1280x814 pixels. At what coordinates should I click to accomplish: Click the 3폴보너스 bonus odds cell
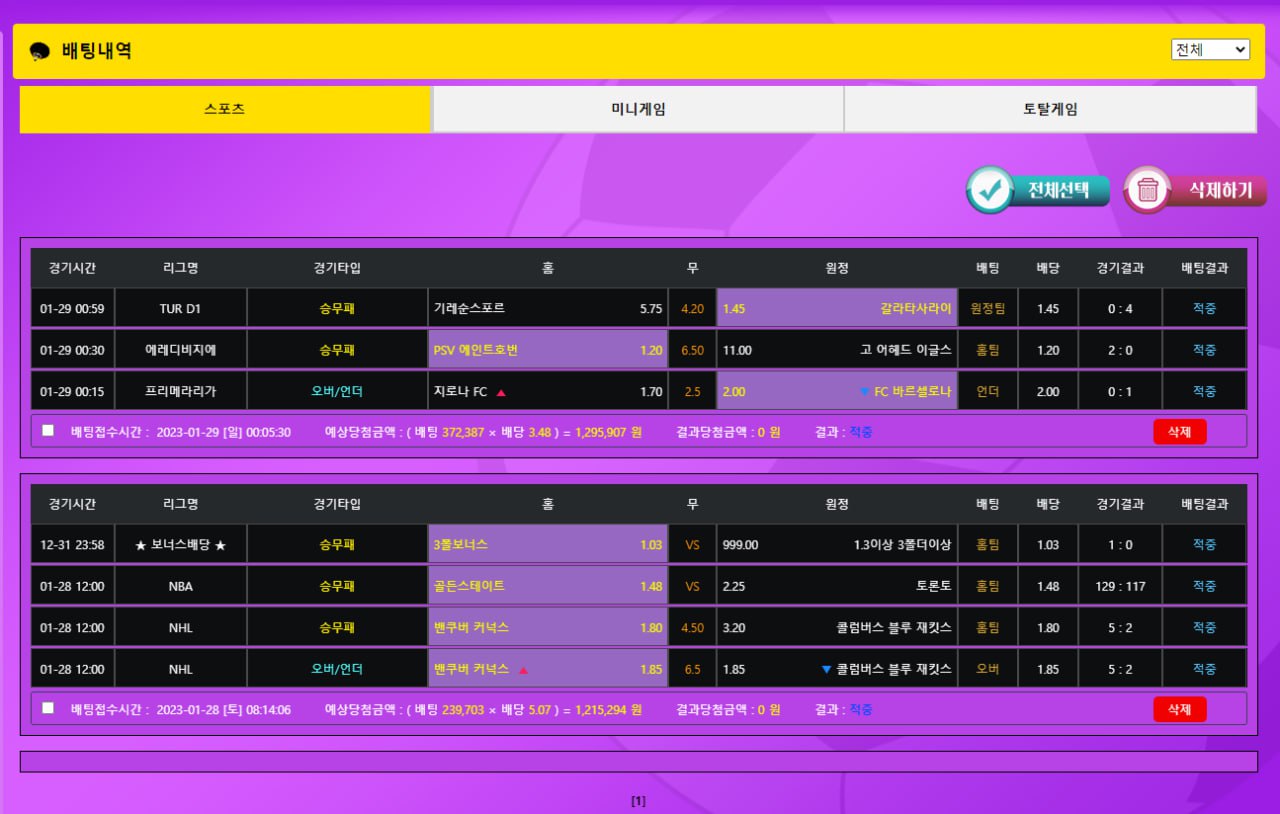click(547, 545)
